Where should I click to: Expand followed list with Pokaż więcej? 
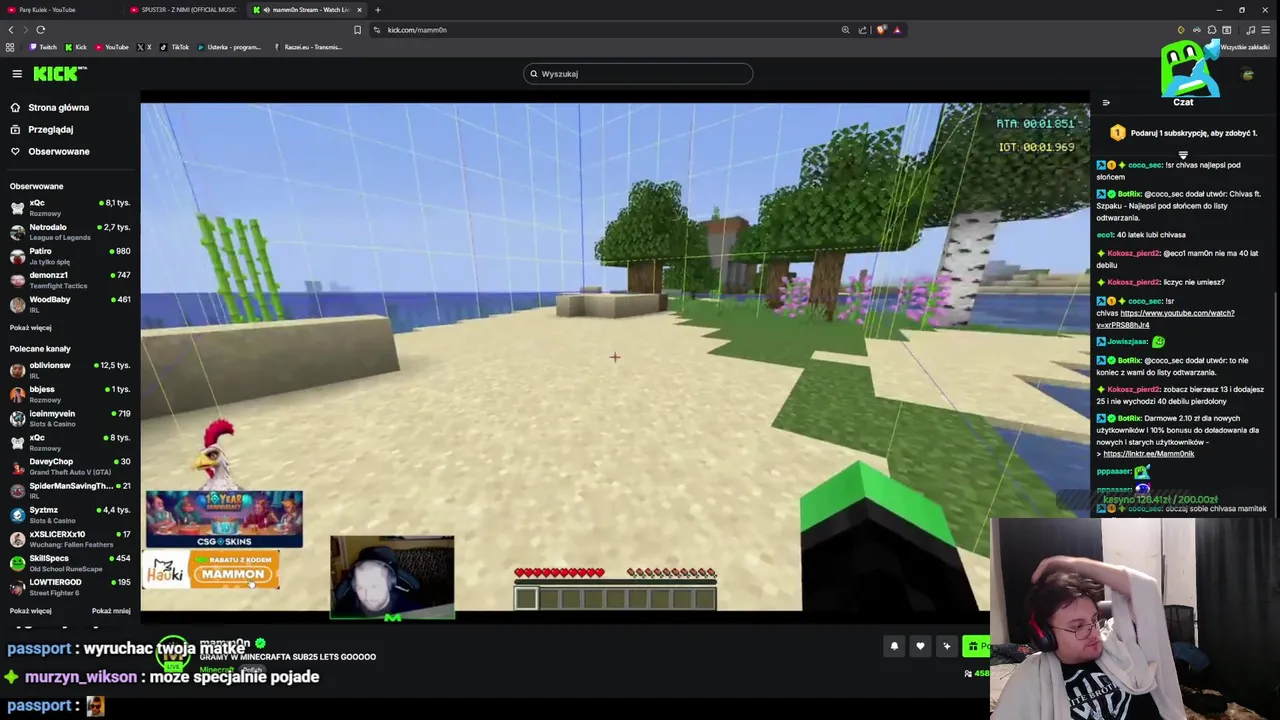pos(30,328)
